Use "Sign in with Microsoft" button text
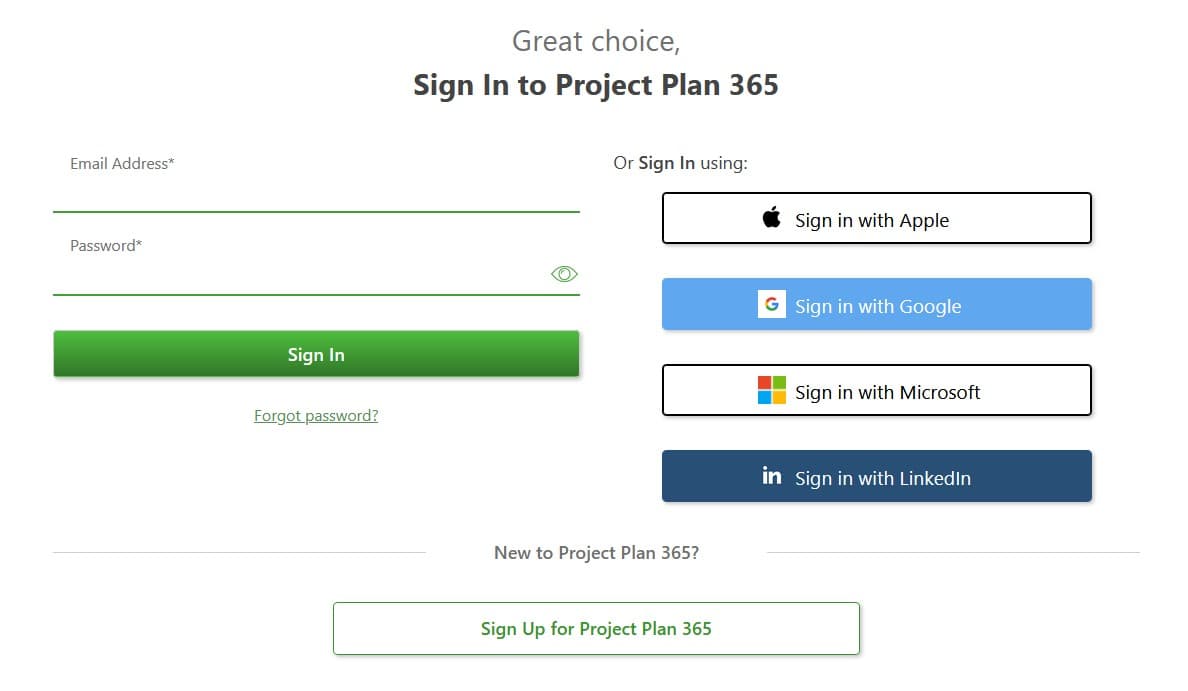This screenshot has height=691, width=1188. point(888,393)
